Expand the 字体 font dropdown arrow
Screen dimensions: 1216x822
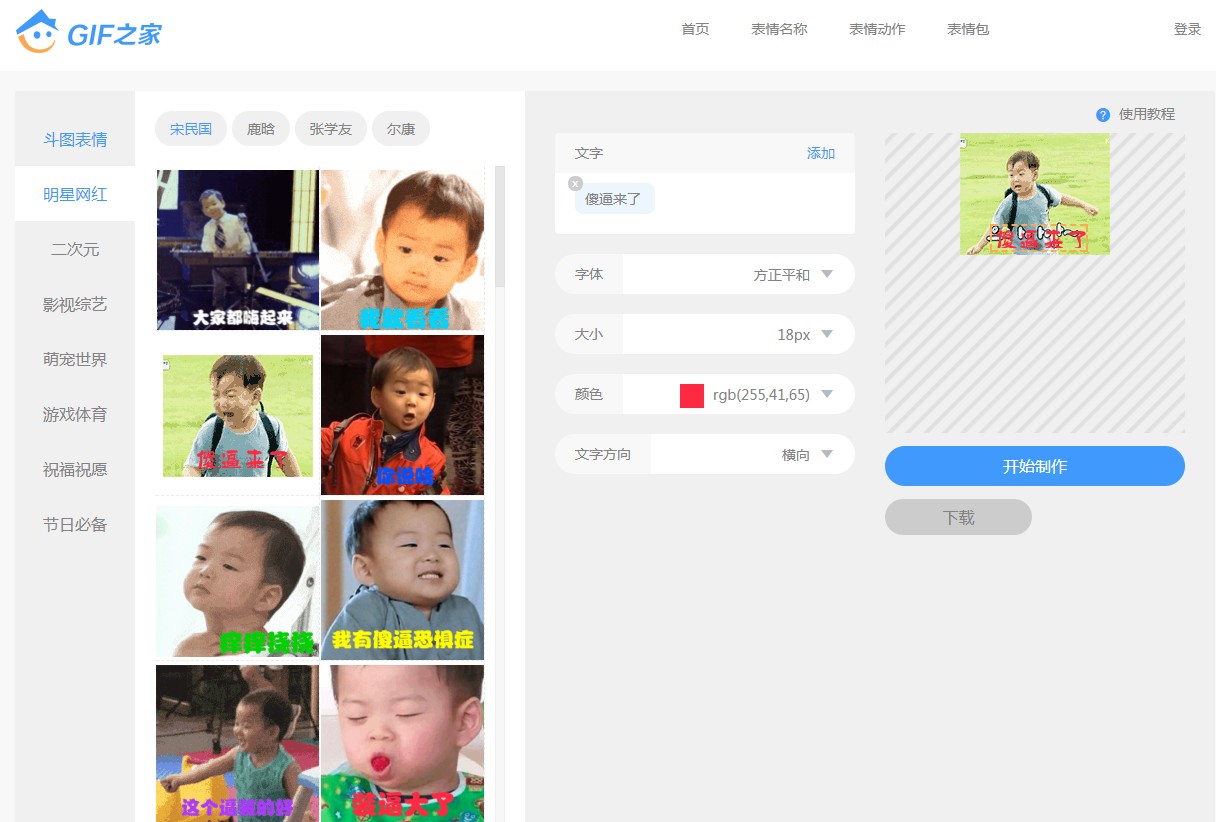tap(826, 274)
